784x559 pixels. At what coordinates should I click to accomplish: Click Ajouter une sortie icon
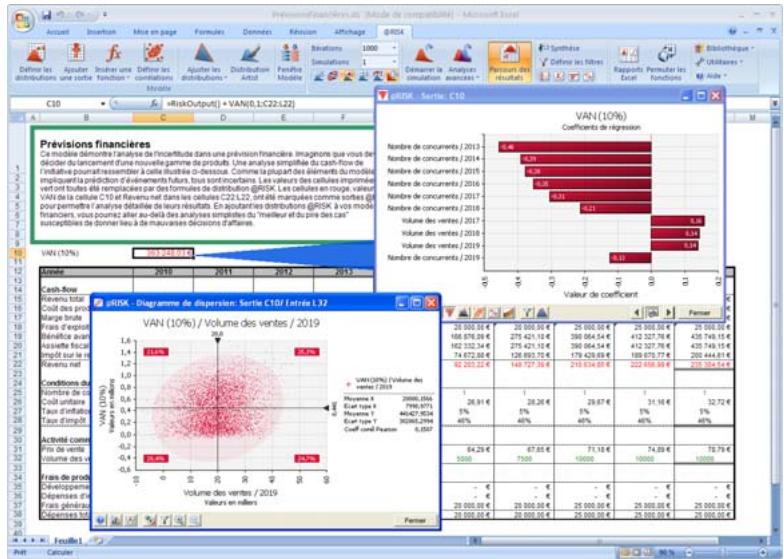(74, 60)
